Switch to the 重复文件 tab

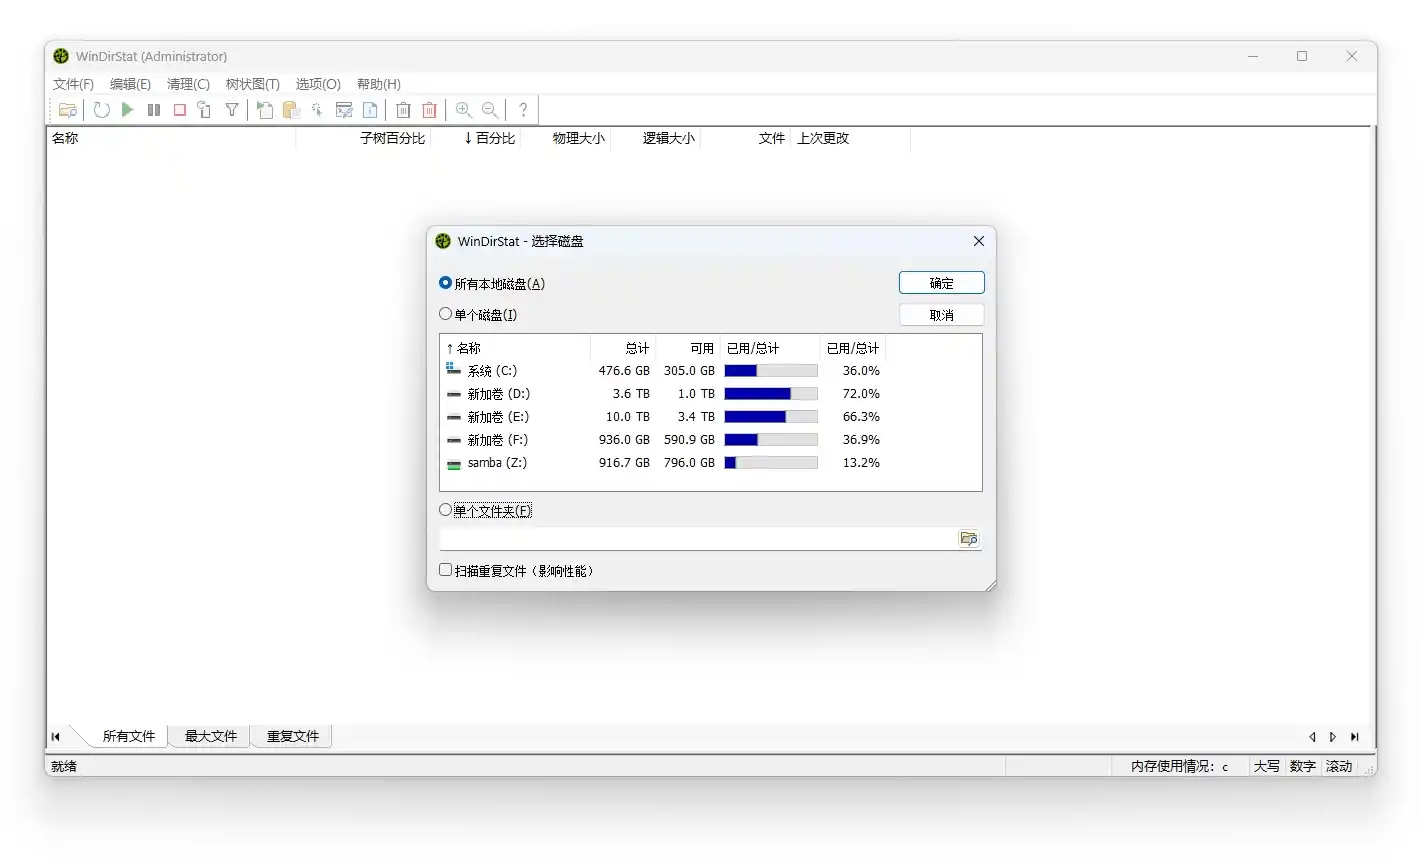(x=292, y=736)
